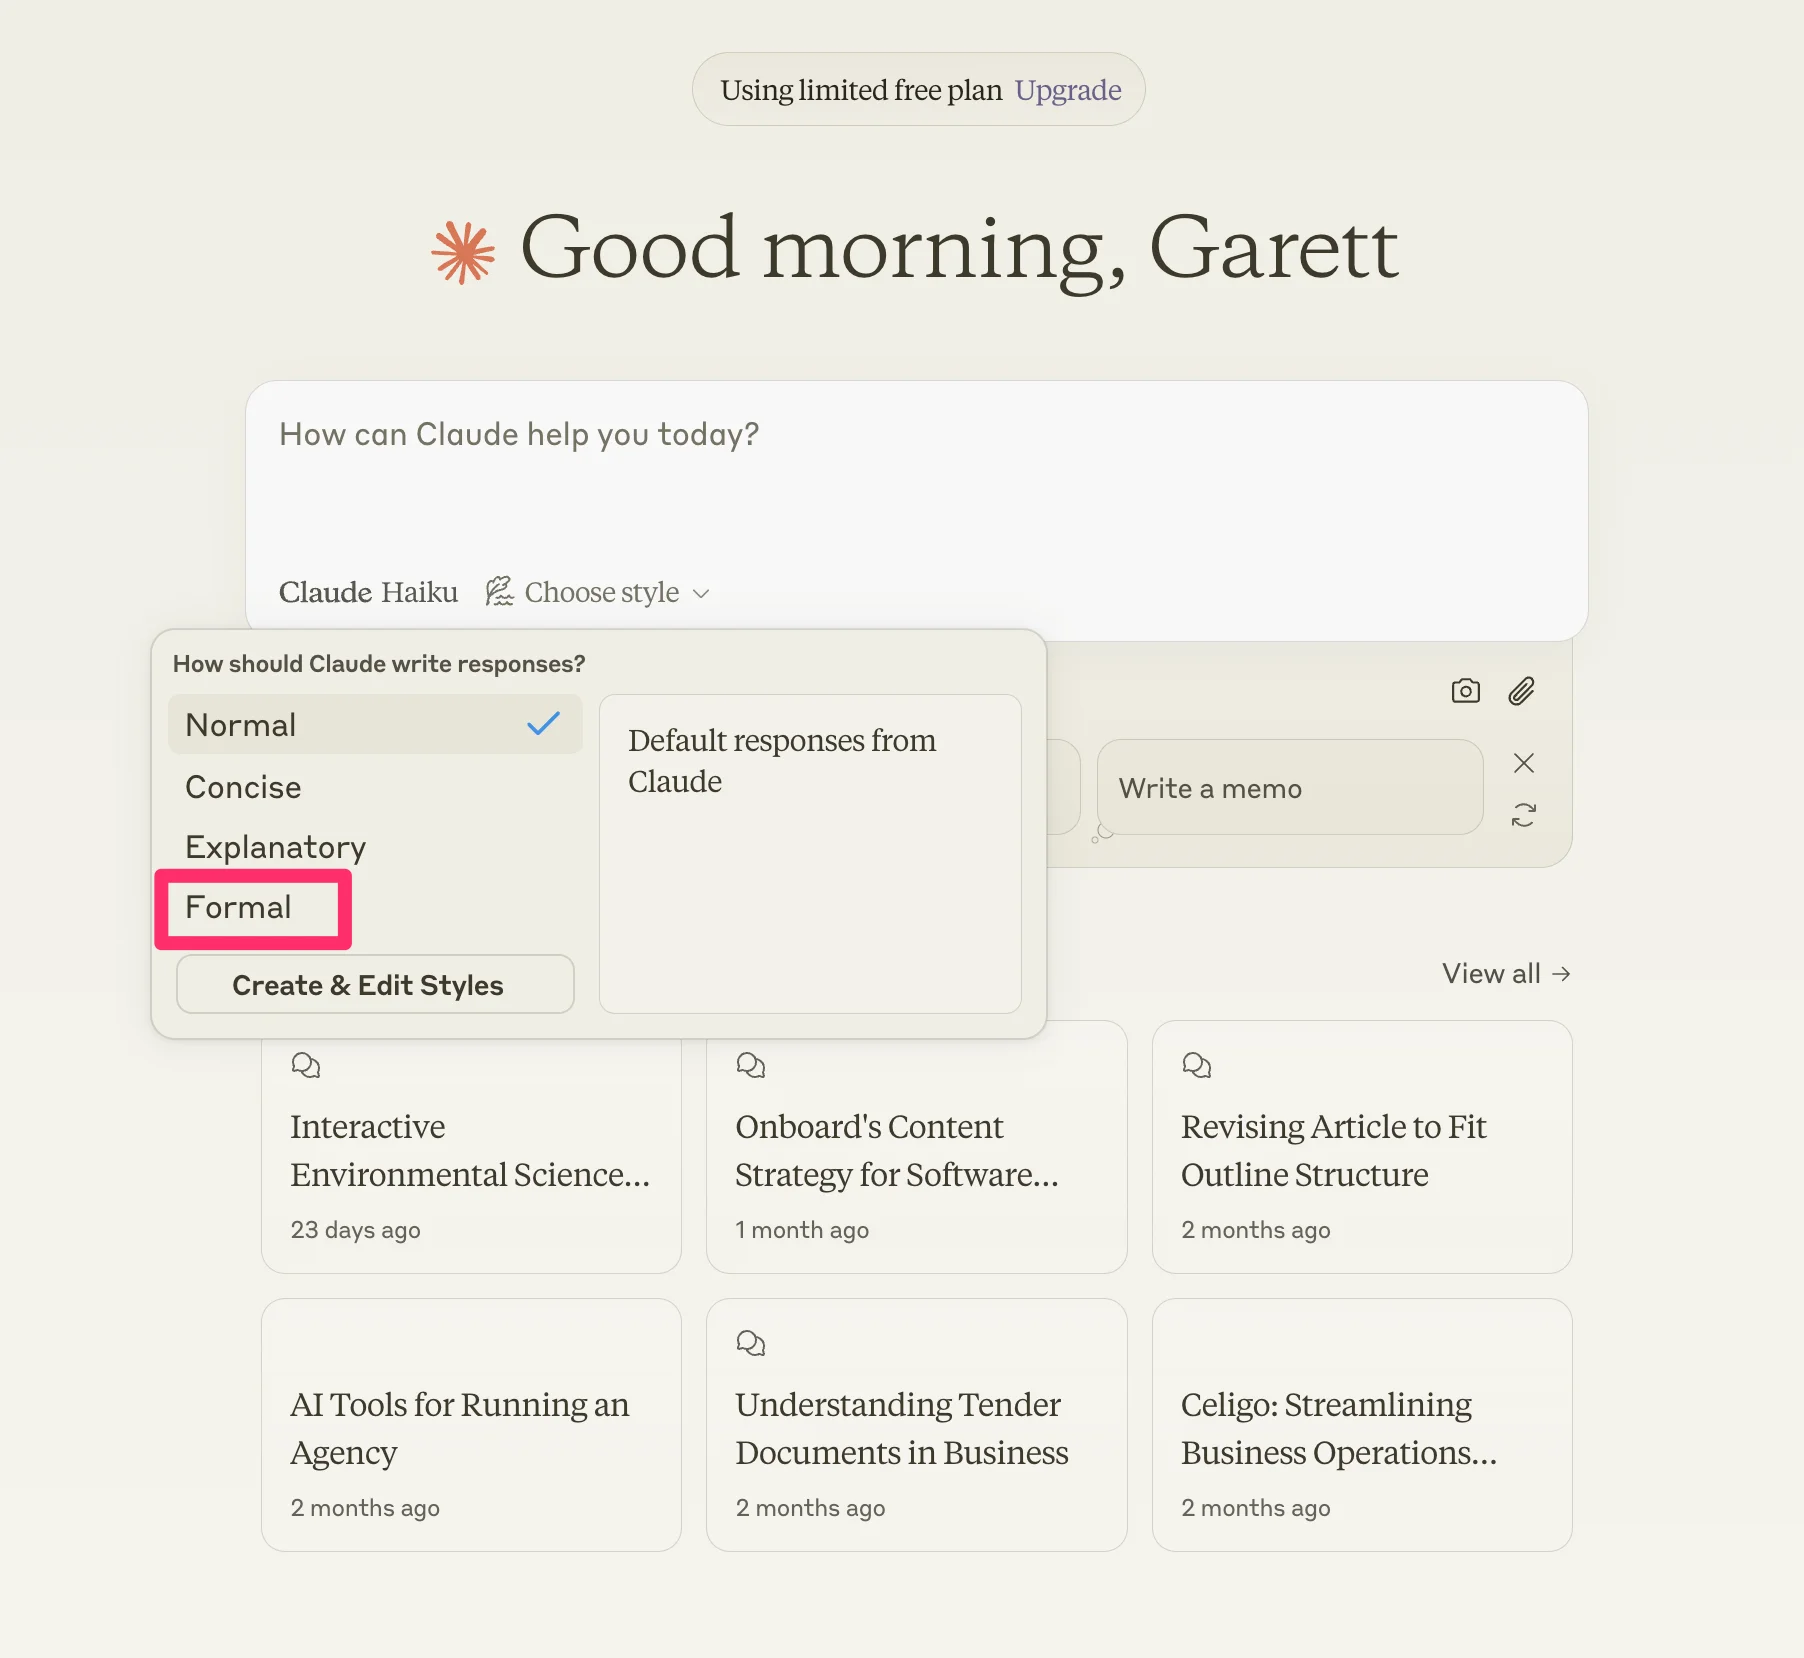Open Revising Article to Fit Outline Structure chat
This screenshot has width=1804, height=1658.
[1362, 1147]
